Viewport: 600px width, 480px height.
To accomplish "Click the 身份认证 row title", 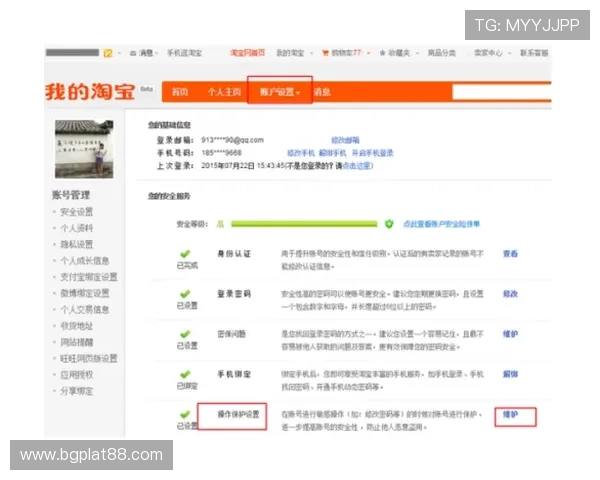I will pos(234,254).
